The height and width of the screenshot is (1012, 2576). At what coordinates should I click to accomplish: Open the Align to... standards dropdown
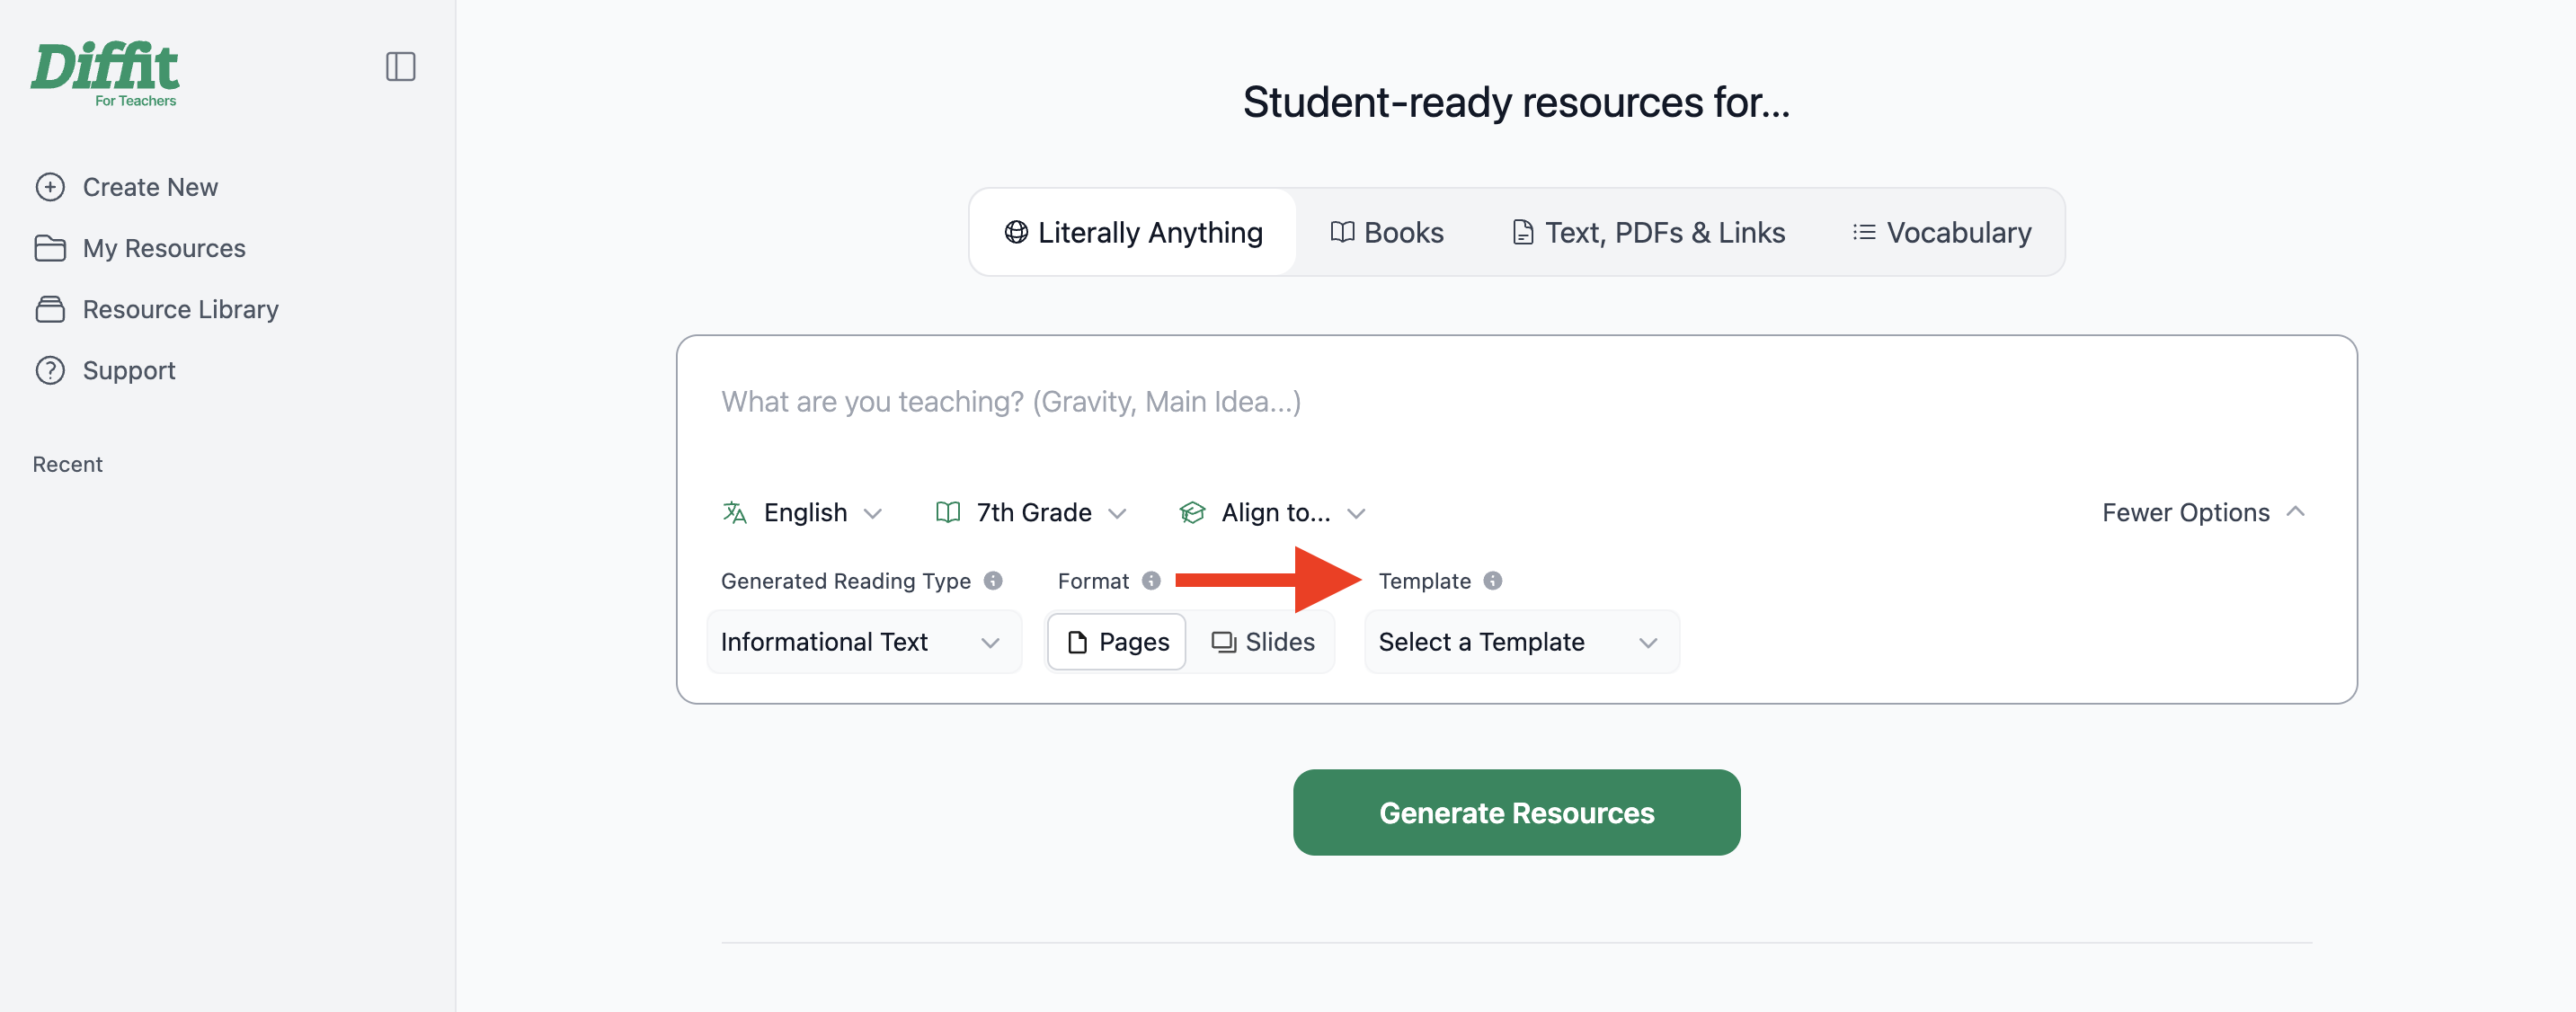click(x=1272, y=512)
